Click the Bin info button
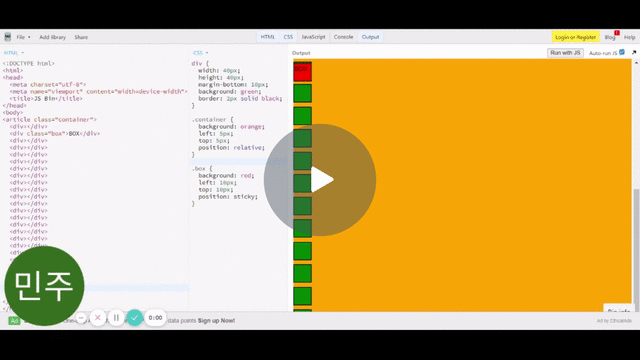The height and width of the screenshot is (360, 640). pyautogui.click(x=618, y=309)
